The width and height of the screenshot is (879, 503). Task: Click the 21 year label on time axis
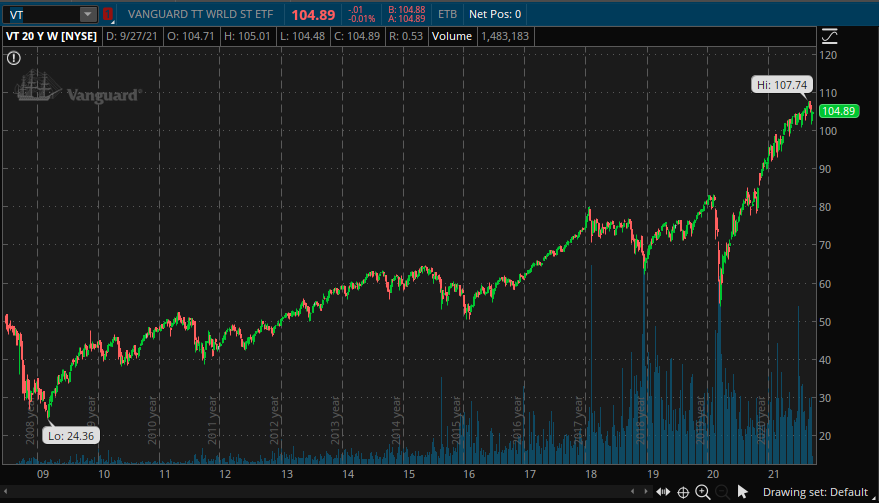coord(774,474)
